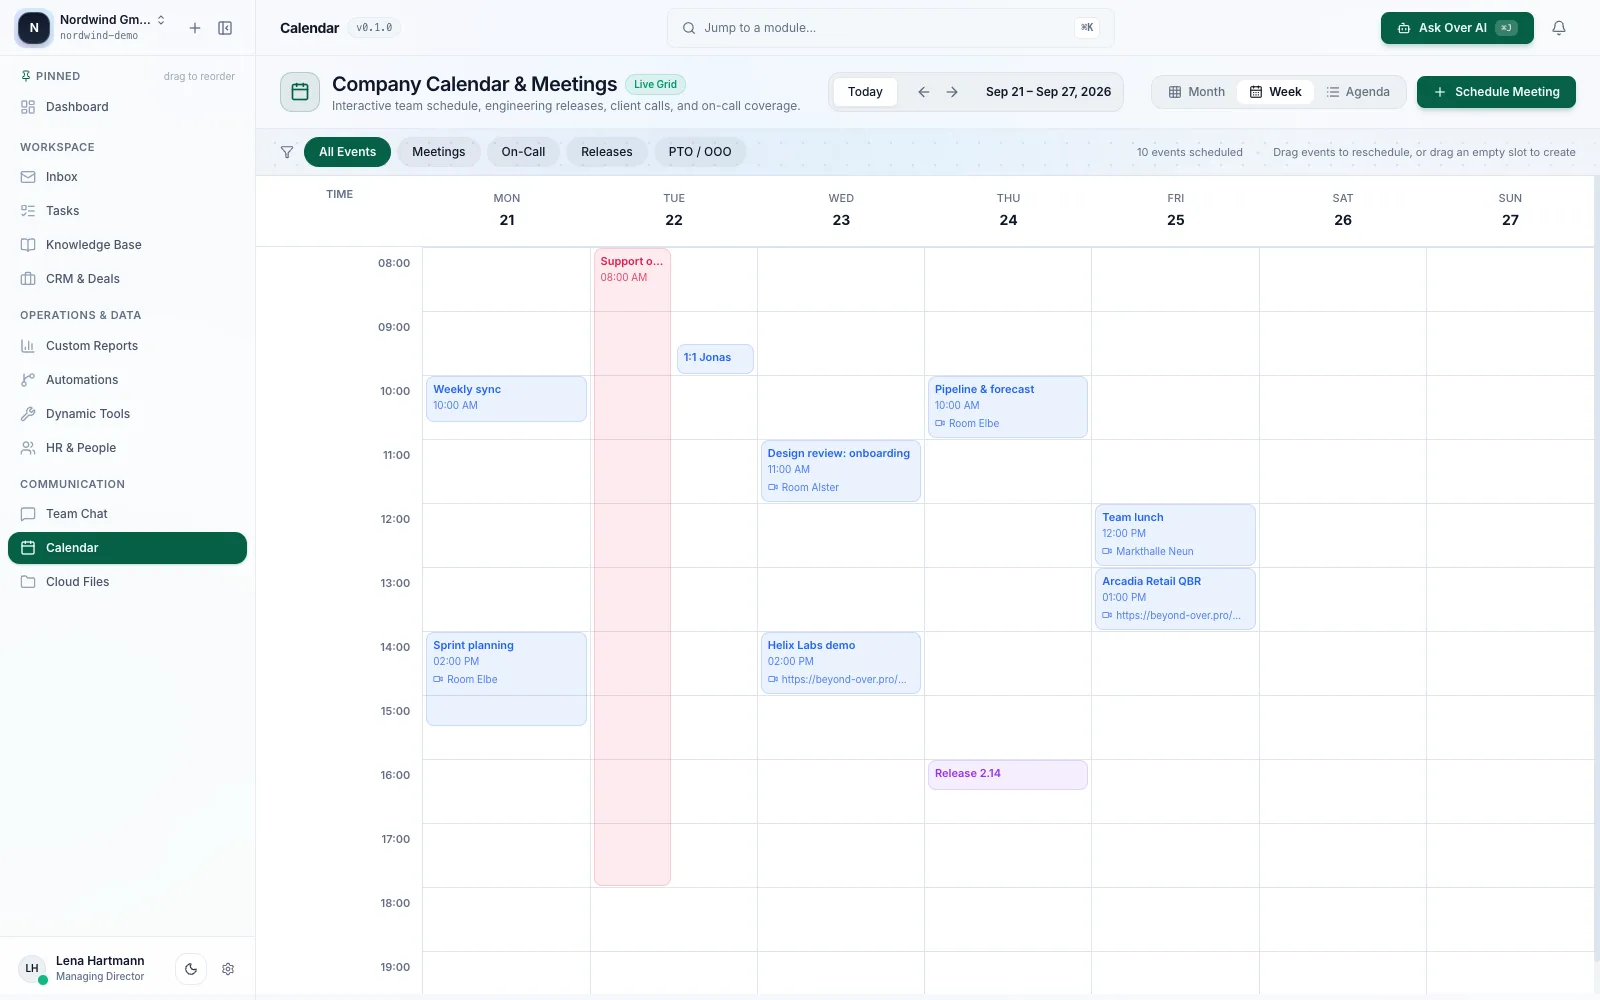This screenshot has width=1600, height=1000.
Task: Switch to Month view
Action: point(1196,92)
